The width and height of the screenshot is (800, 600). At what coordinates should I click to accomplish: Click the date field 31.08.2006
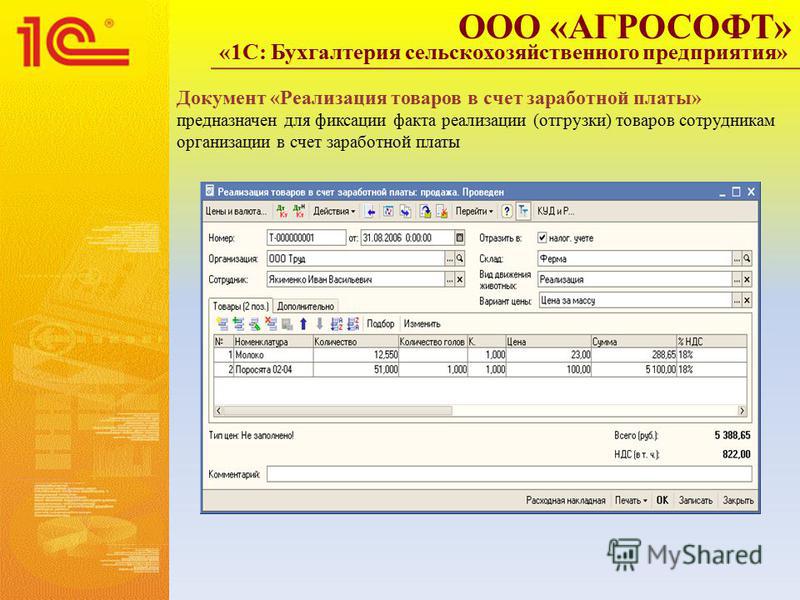pyautogui.click(x=408, y=238)
